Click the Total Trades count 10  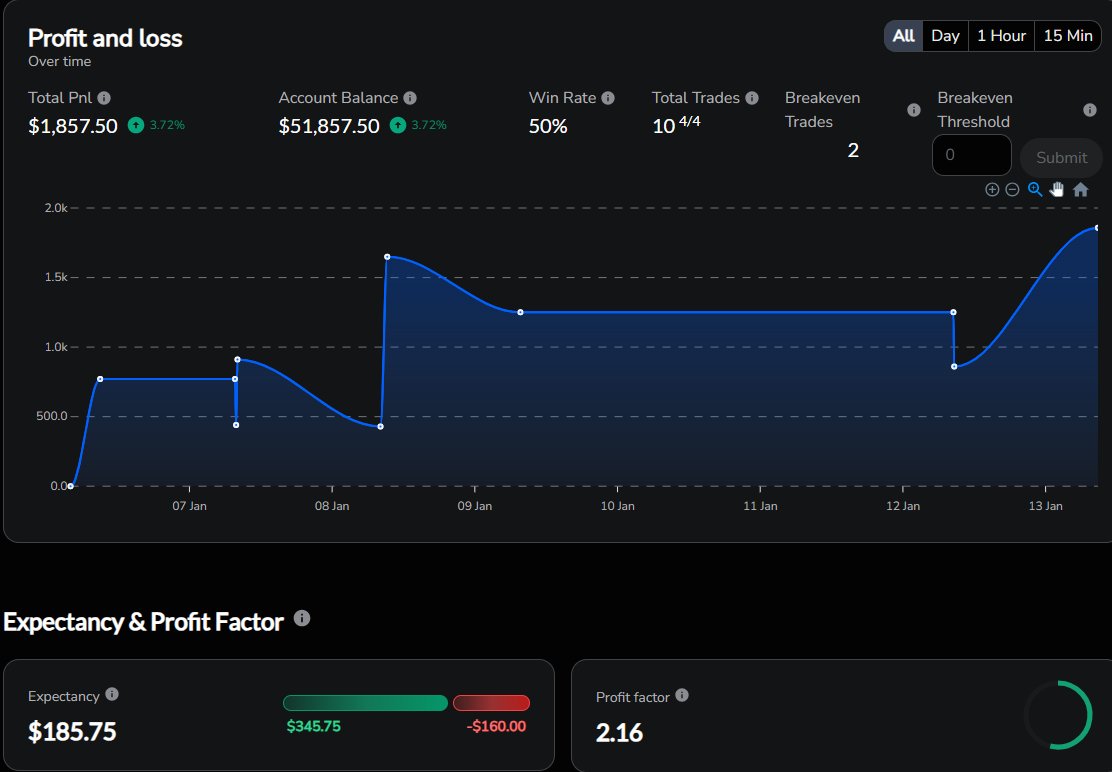[x=664, y=127]
